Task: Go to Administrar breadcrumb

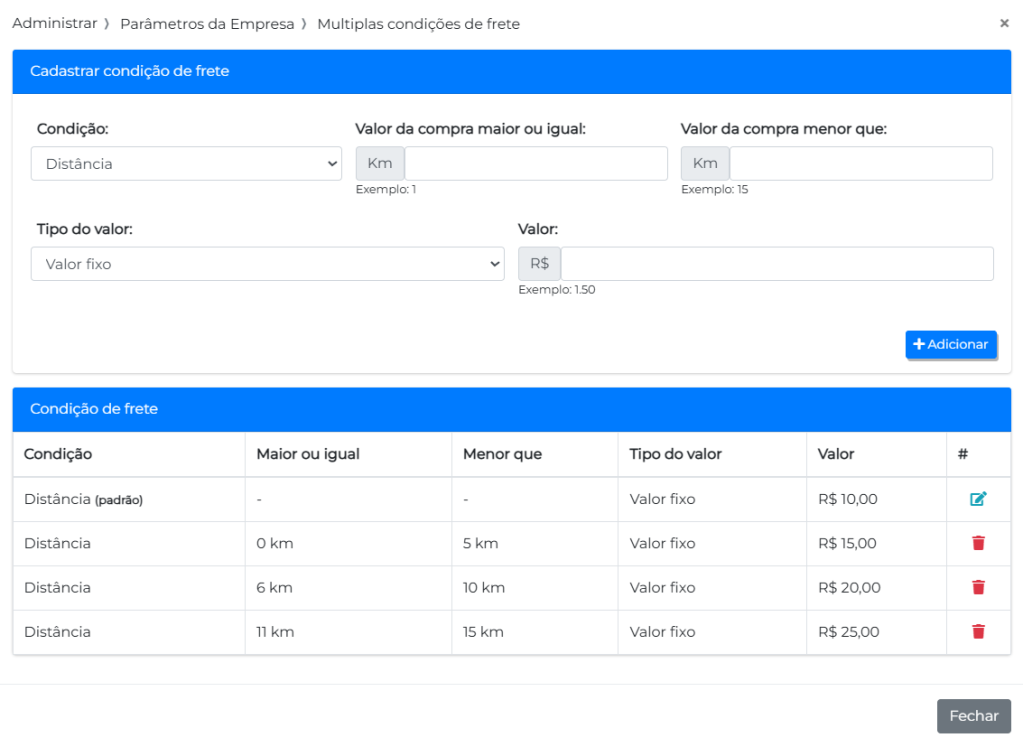Action: click(54, 23)
